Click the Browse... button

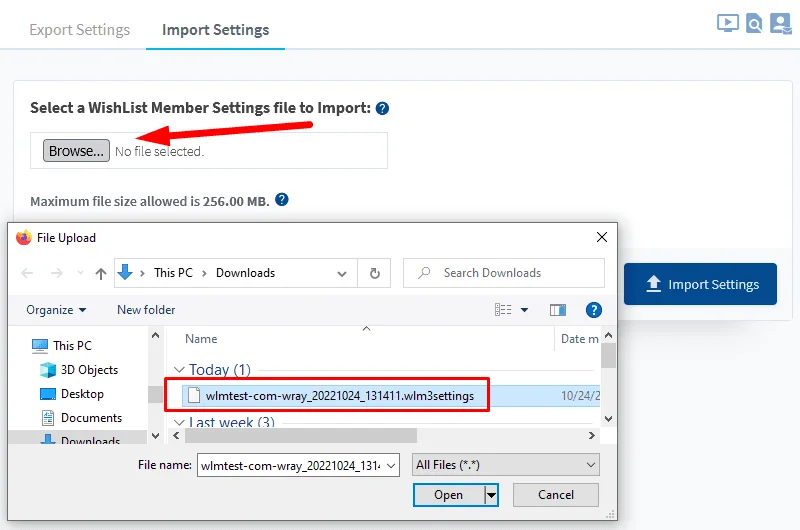(76, 151)
